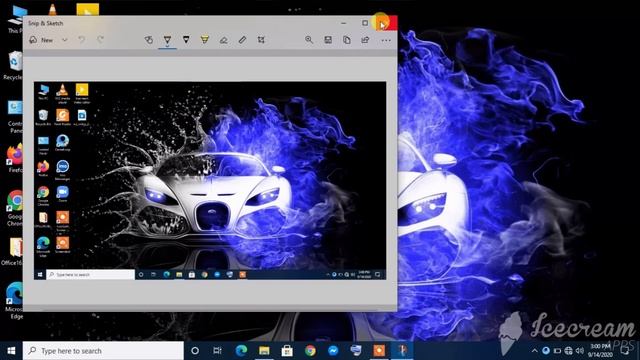
Task: Click the New snip button
Action: click(x=41, y=40)
